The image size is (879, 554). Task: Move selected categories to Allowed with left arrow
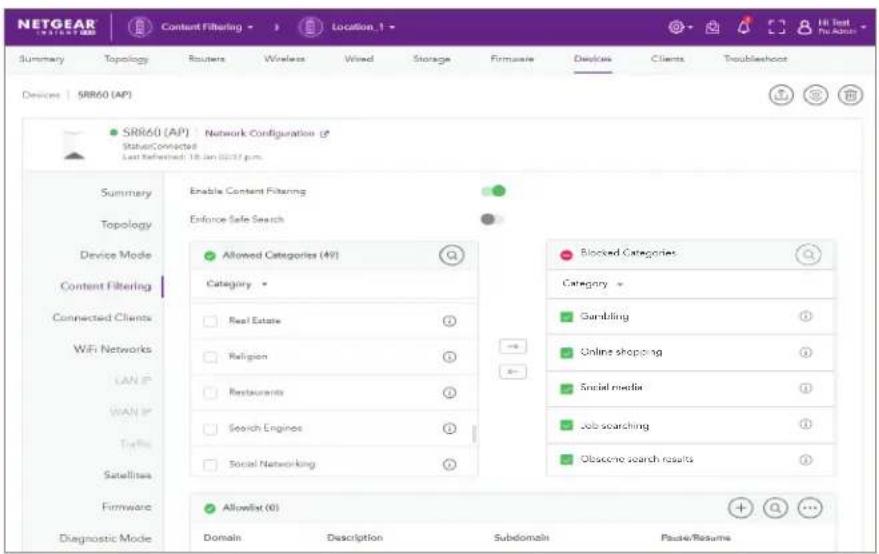tap(512, 372)
